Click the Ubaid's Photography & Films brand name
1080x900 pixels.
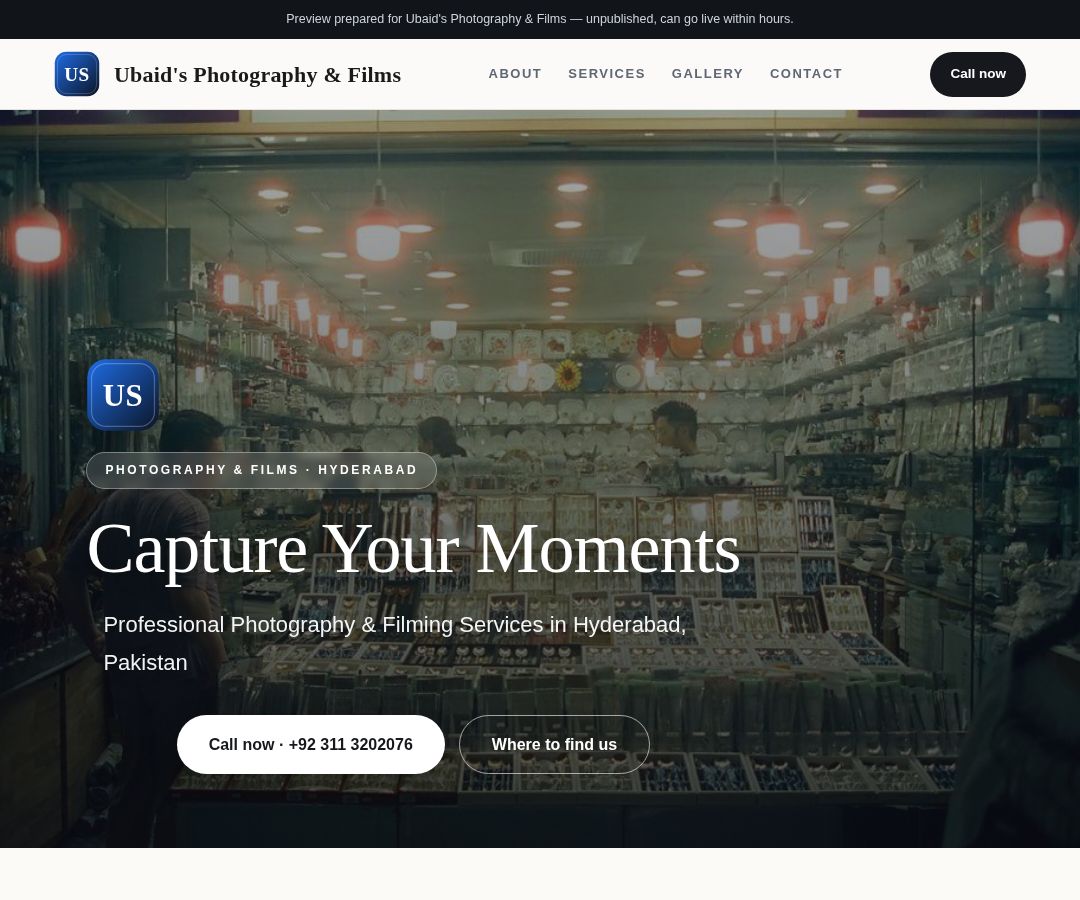pos(258,74)
